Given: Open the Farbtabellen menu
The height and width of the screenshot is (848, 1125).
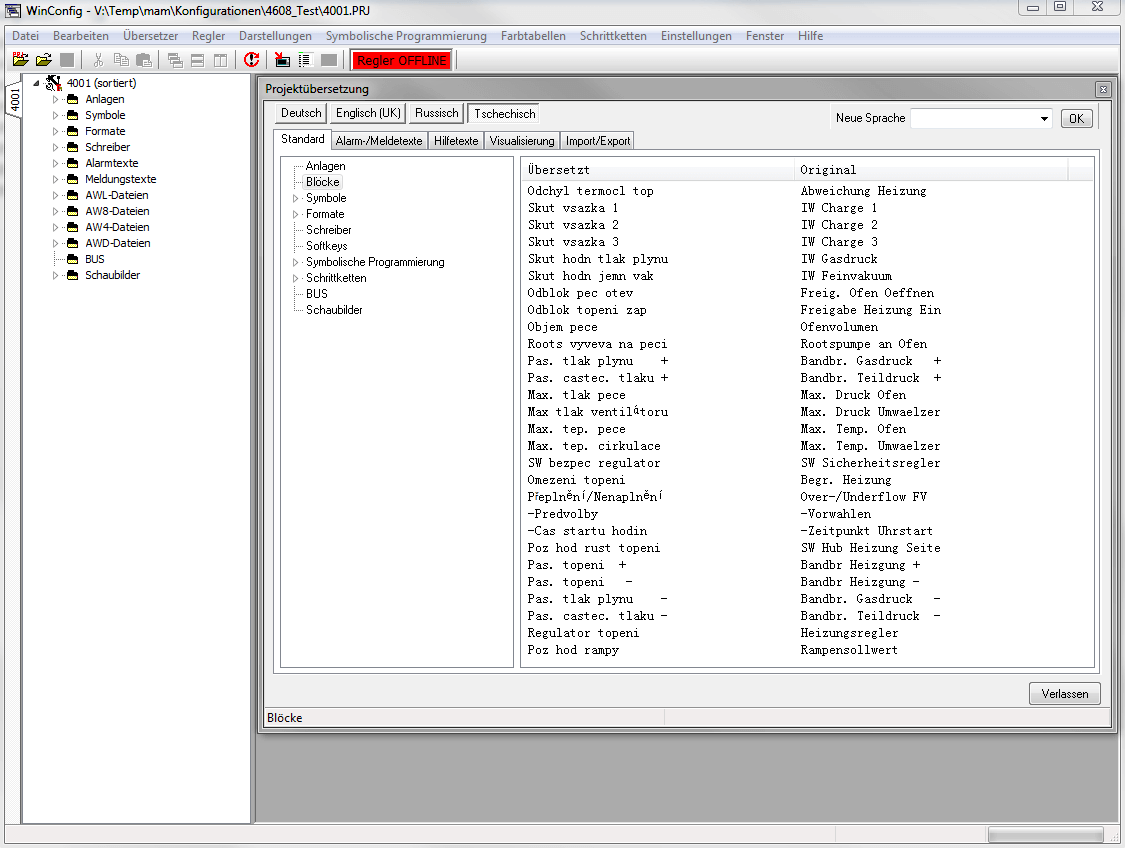Looking at the screenshot, I should pos(533,36).
